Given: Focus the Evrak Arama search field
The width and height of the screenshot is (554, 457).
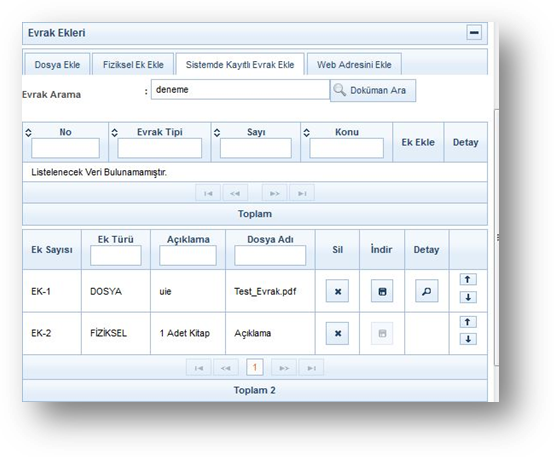Looking at the screenshot, I should coord(240,89).
